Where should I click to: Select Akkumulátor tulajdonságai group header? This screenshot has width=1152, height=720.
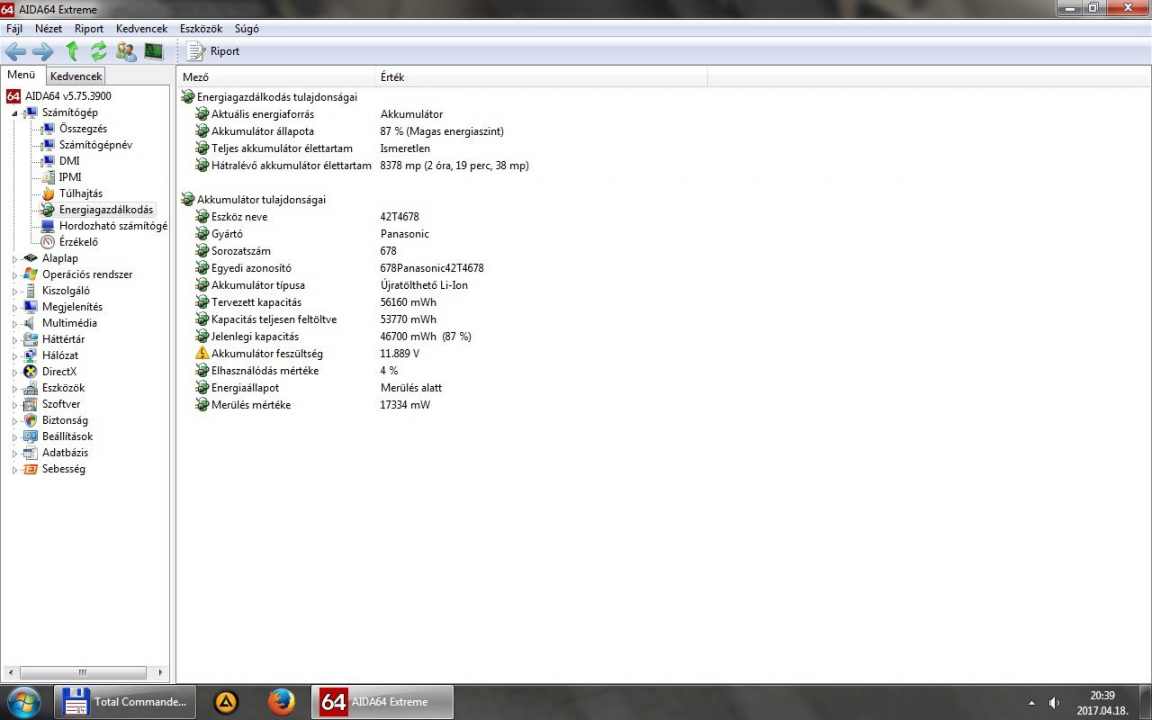[x=261, y=200]
